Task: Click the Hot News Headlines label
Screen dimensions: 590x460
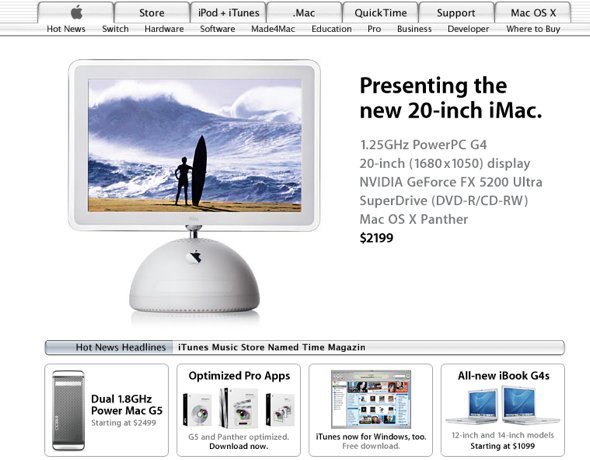Action: pyautogui.click(x=120, y=347)
